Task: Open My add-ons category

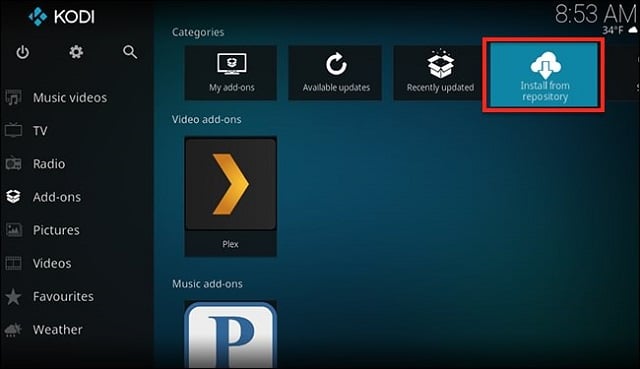Action: (231, 73)
